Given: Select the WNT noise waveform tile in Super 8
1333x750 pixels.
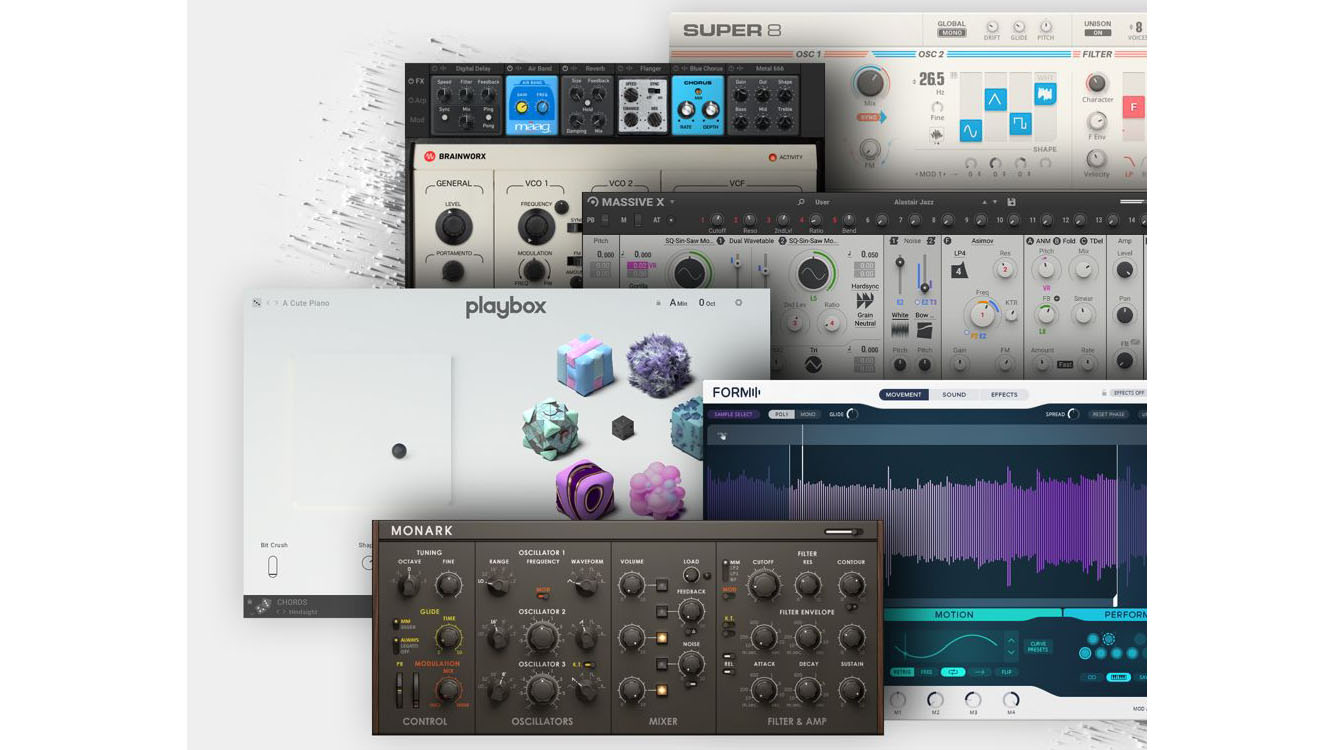Looking at the screenshot, I should click(x=1045, y=94).
